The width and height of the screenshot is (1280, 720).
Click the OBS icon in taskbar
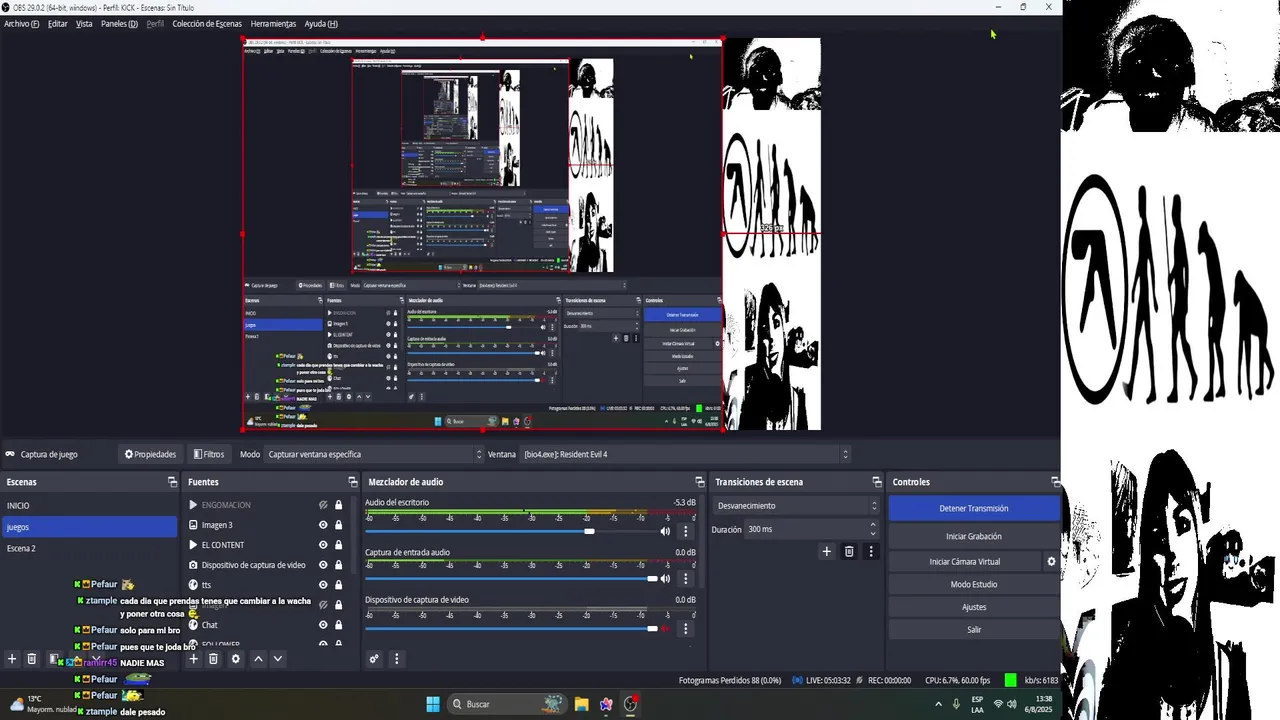coord(631,704)
